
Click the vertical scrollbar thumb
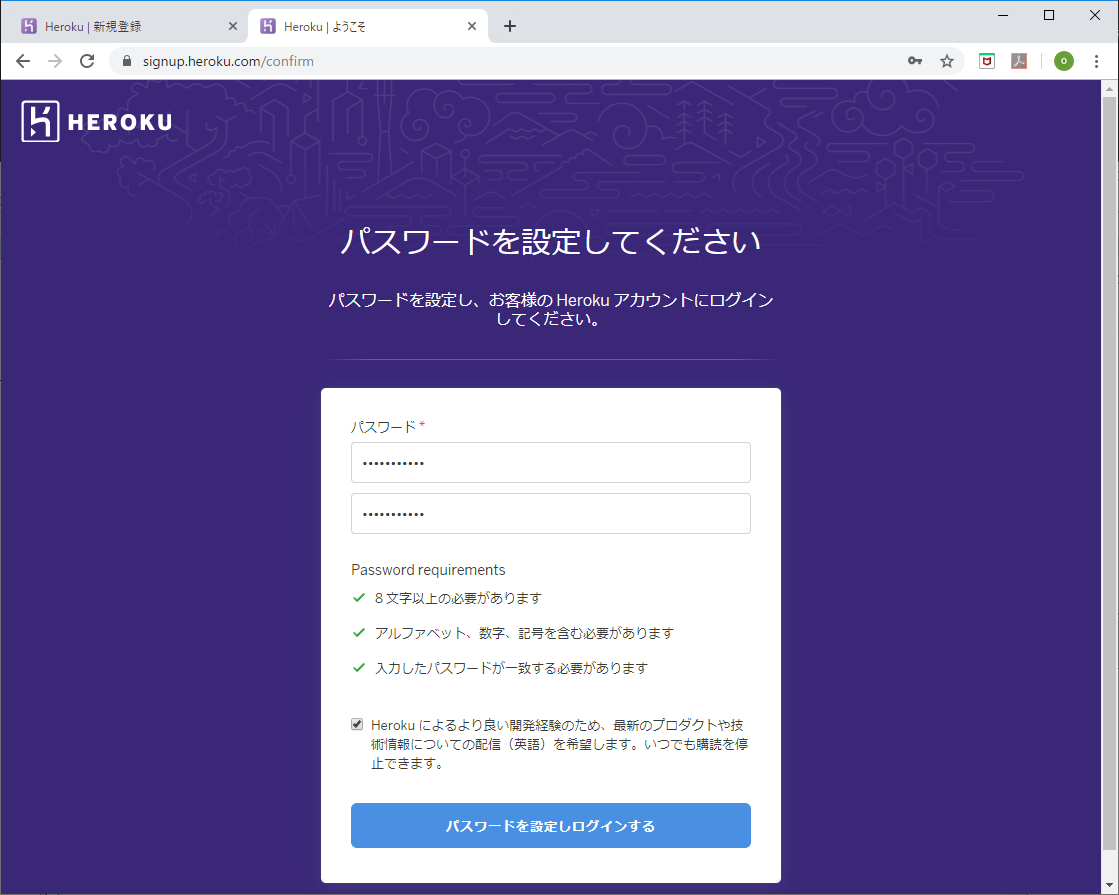pyautogui.click(x=1110, y=472)
